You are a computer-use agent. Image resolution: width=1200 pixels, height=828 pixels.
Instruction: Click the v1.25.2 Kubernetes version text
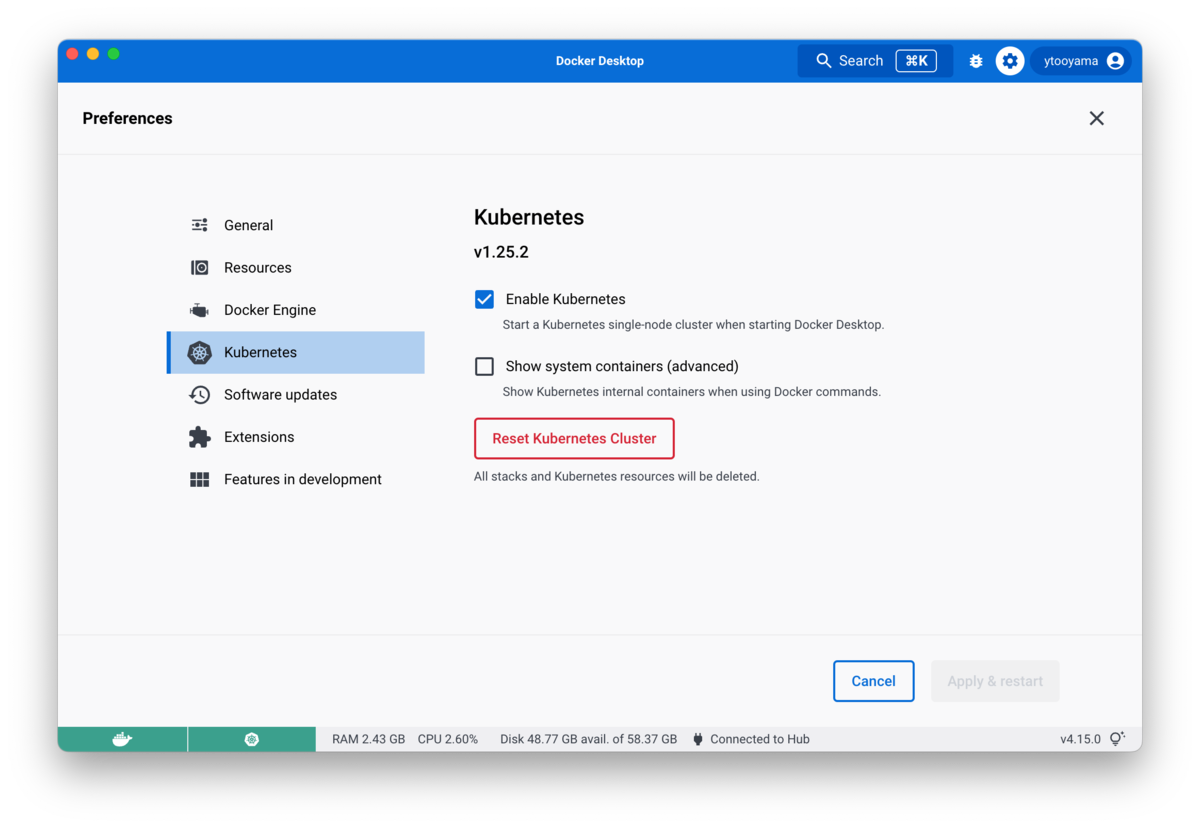501,252
